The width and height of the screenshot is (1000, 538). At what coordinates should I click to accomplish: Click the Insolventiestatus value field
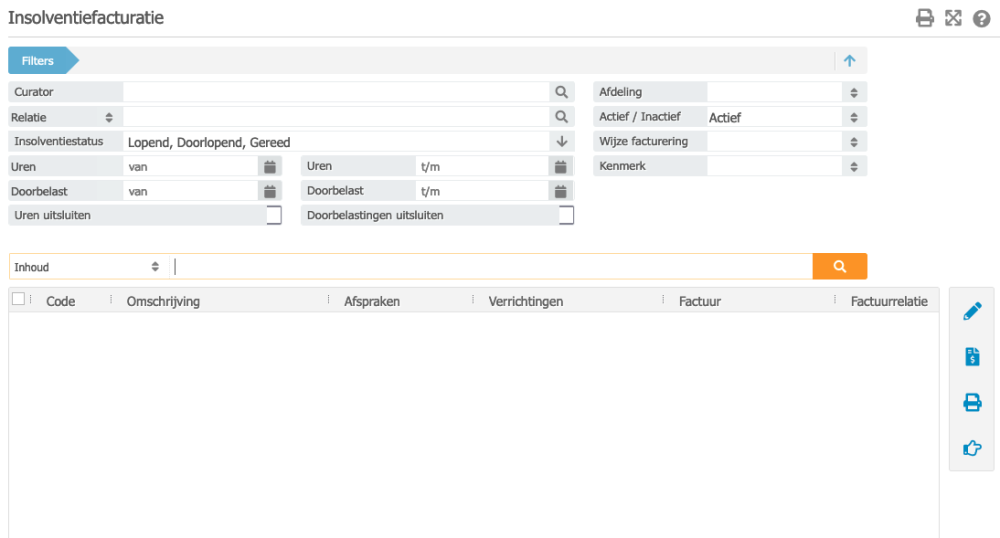[336, 142]
